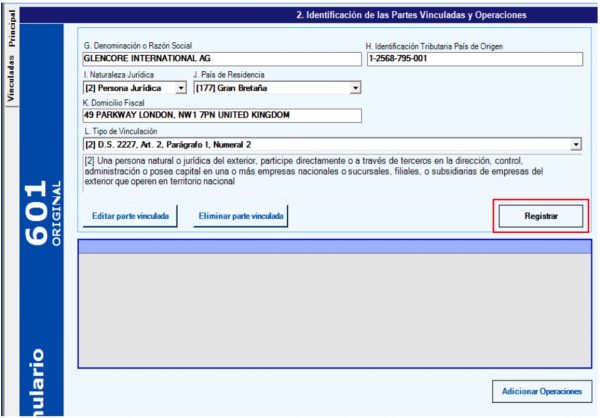Expand the País de Residencia combo box
Screen dimensions: 600x418
pyautogui.click(x=355, y=88)
